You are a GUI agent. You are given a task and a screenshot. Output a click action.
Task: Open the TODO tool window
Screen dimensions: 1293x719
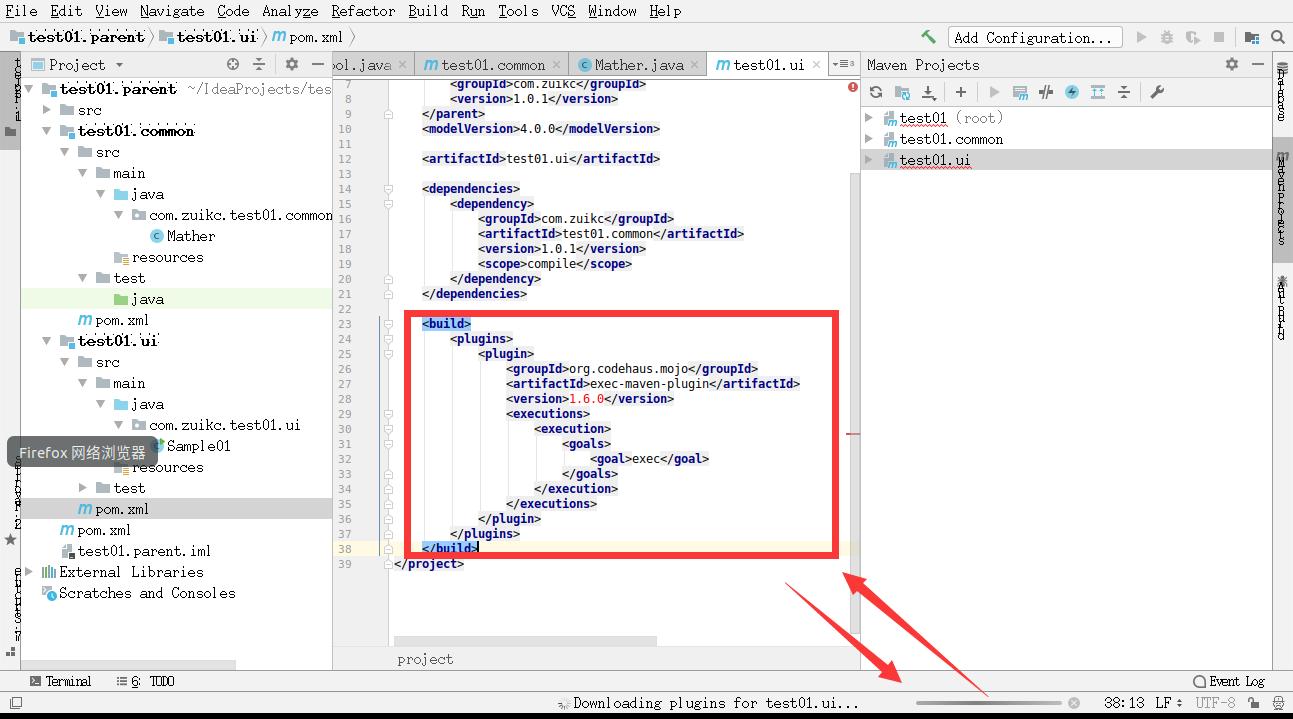(x=144, y=681)
